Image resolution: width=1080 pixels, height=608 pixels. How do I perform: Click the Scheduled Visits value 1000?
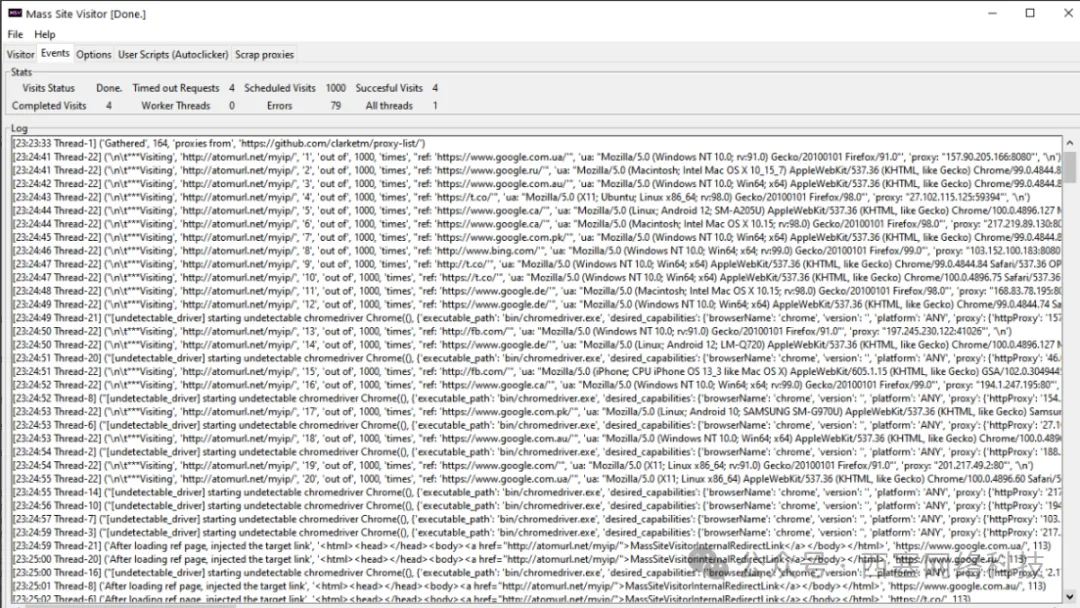pos(335,88)
